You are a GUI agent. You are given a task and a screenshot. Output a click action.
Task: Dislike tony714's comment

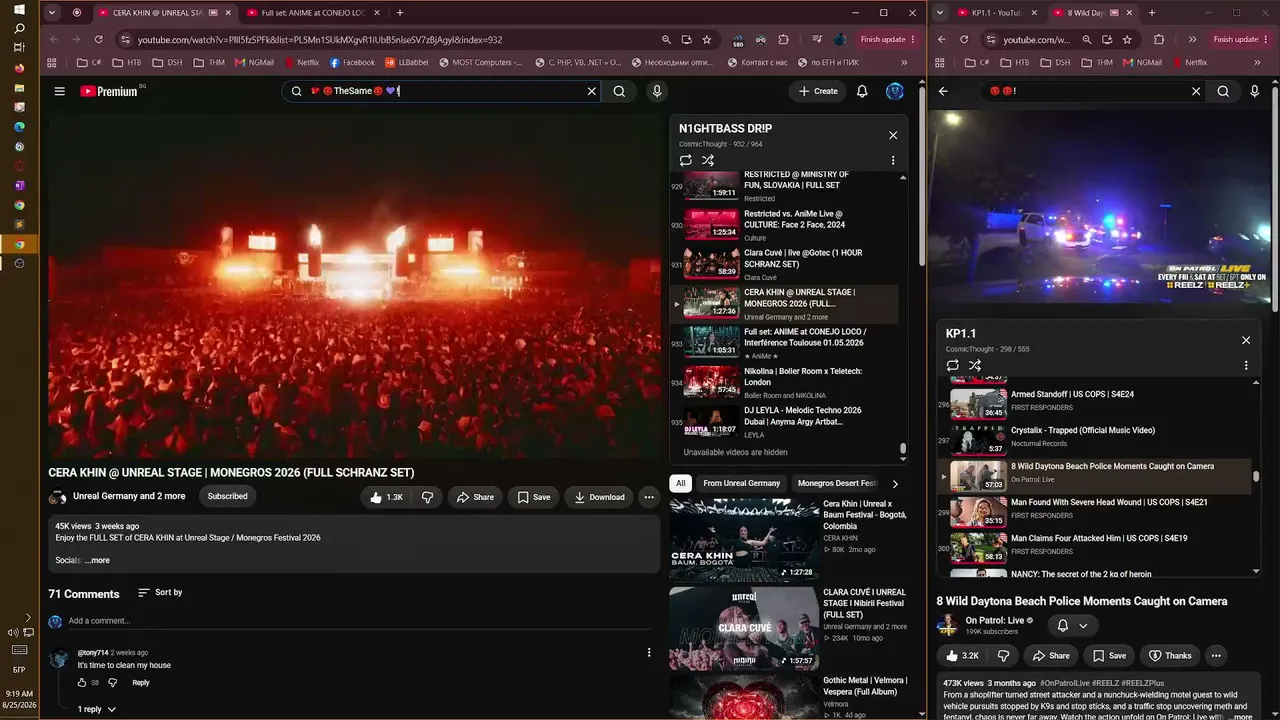point(112,683)
